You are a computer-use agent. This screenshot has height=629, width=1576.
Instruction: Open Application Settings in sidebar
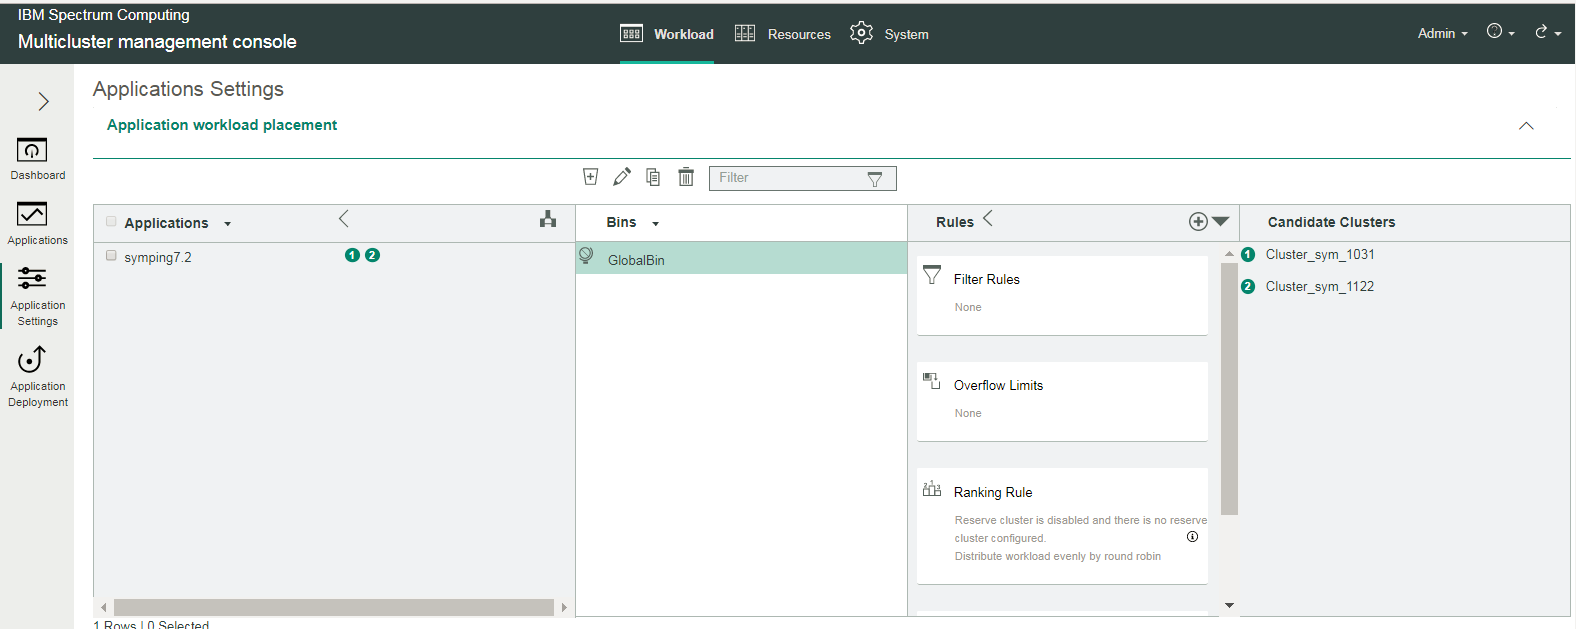click(x=37, y=296)
